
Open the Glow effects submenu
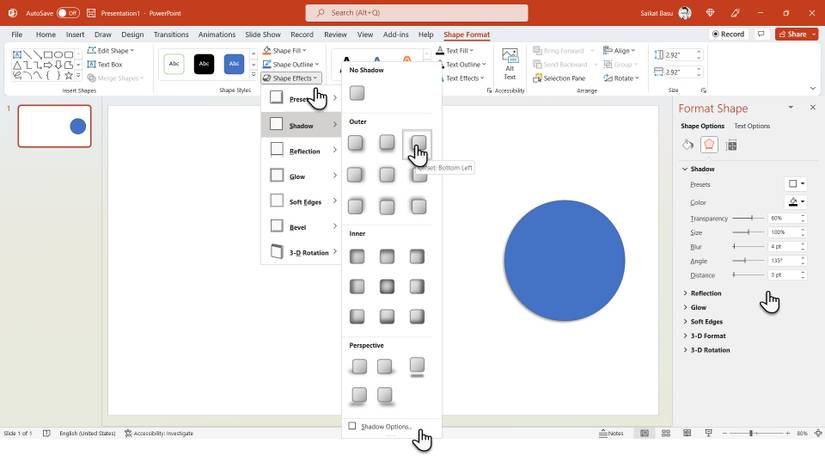pyautogui.click(x=301, y=176)
